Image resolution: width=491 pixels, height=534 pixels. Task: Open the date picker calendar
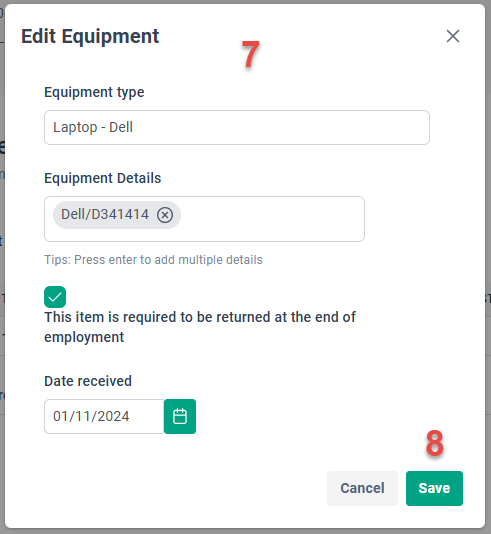[x=180, y=416]
